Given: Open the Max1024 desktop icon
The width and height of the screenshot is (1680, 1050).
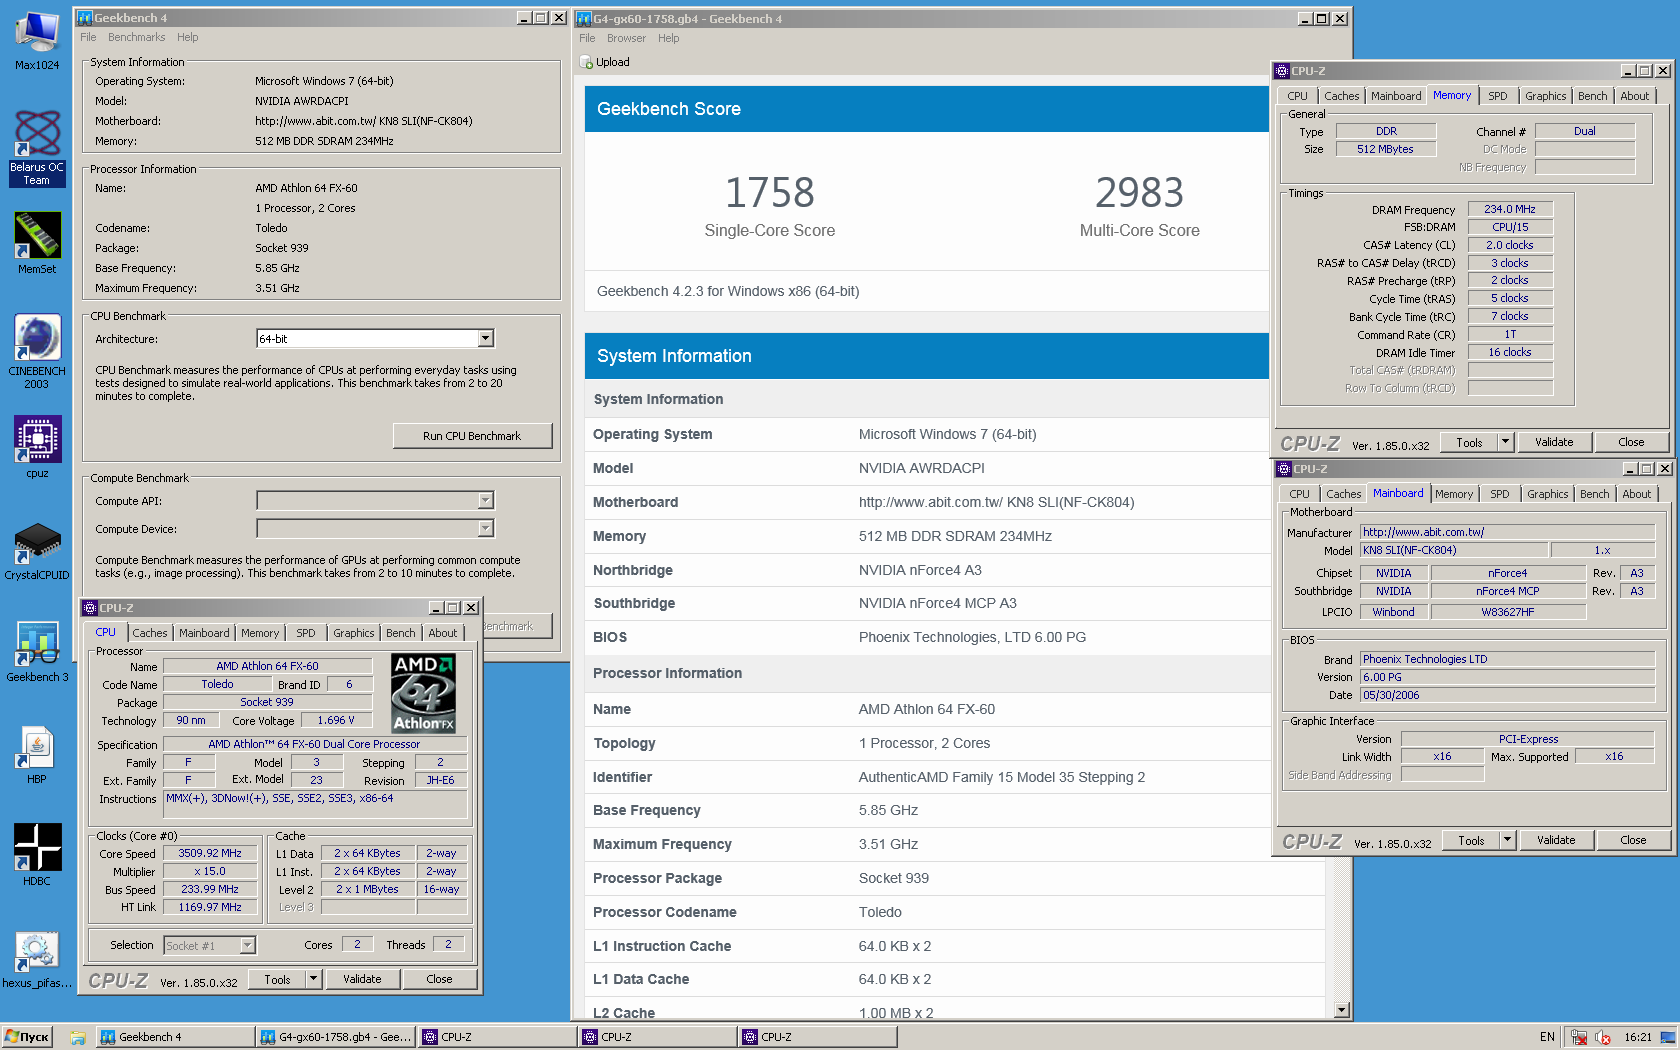Looking at the screenshot, I should pos(37,40).
